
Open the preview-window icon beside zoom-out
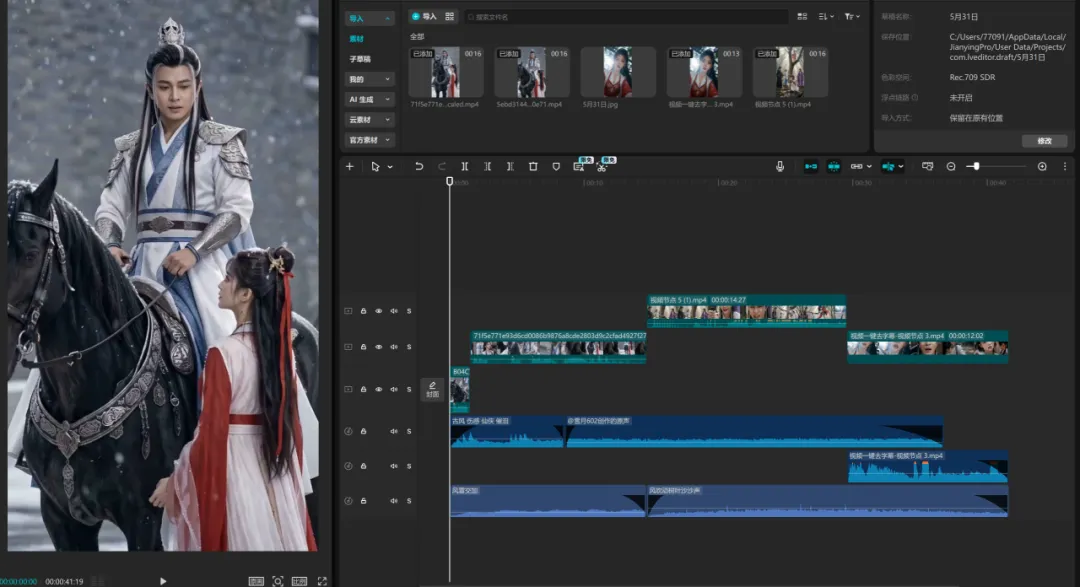point(928,166)
